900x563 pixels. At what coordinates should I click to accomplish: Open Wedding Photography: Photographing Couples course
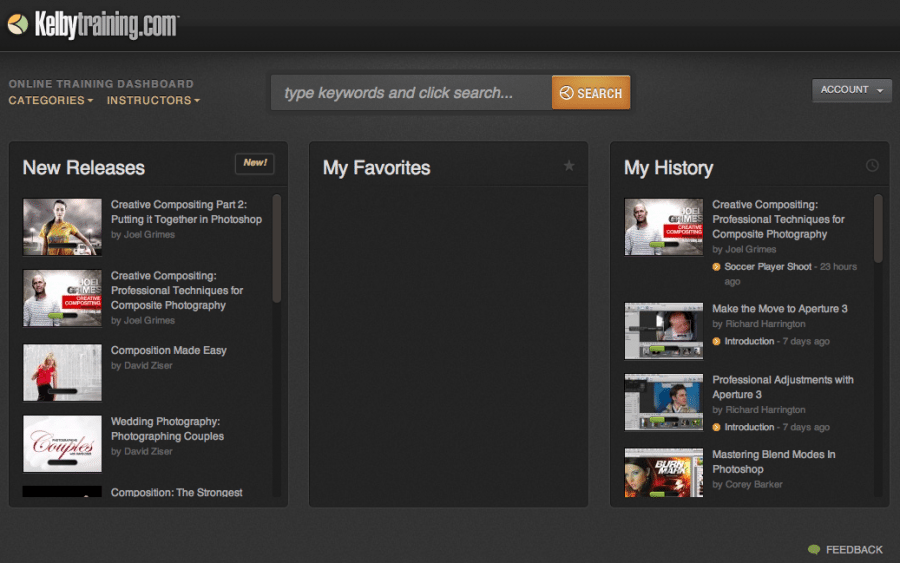click(167, 429)
